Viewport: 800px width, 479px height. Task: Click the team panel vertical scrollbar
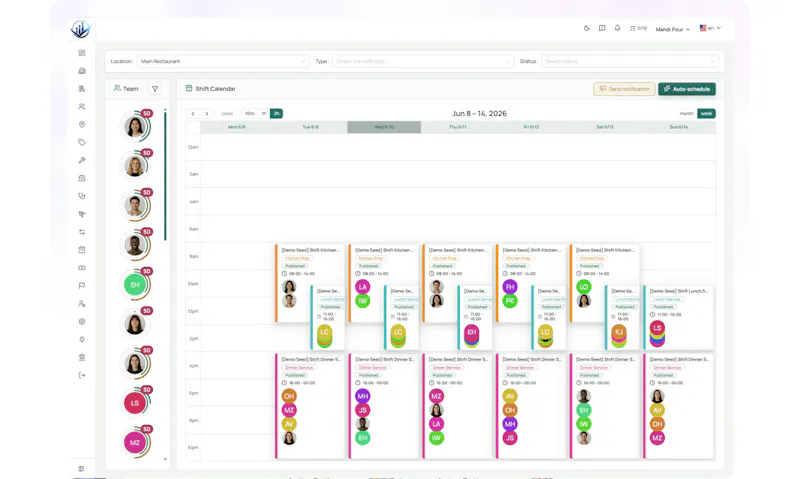point(165,176)
